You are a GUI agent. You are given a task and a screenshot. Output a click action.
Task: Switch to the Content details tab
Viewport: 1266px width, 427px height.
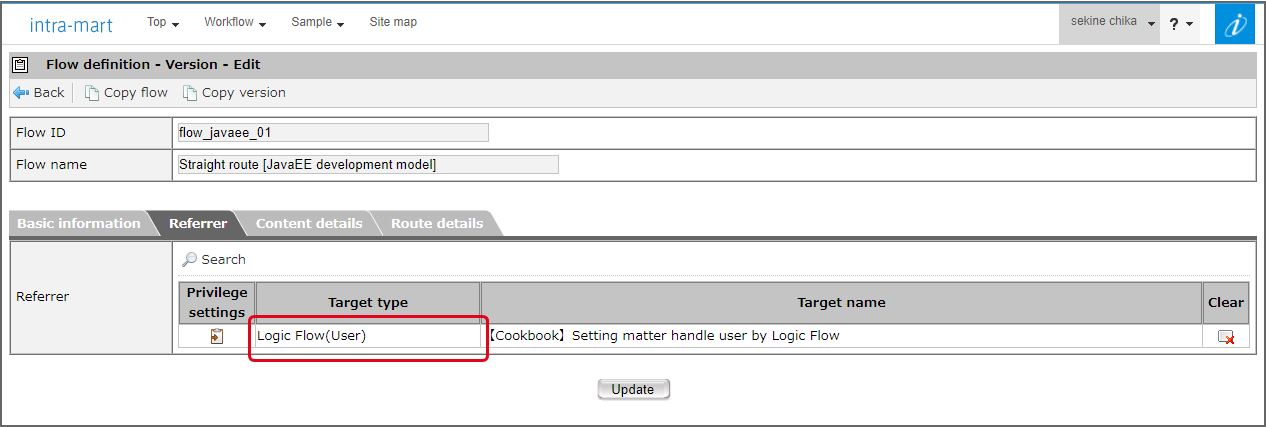pos(309,224)
